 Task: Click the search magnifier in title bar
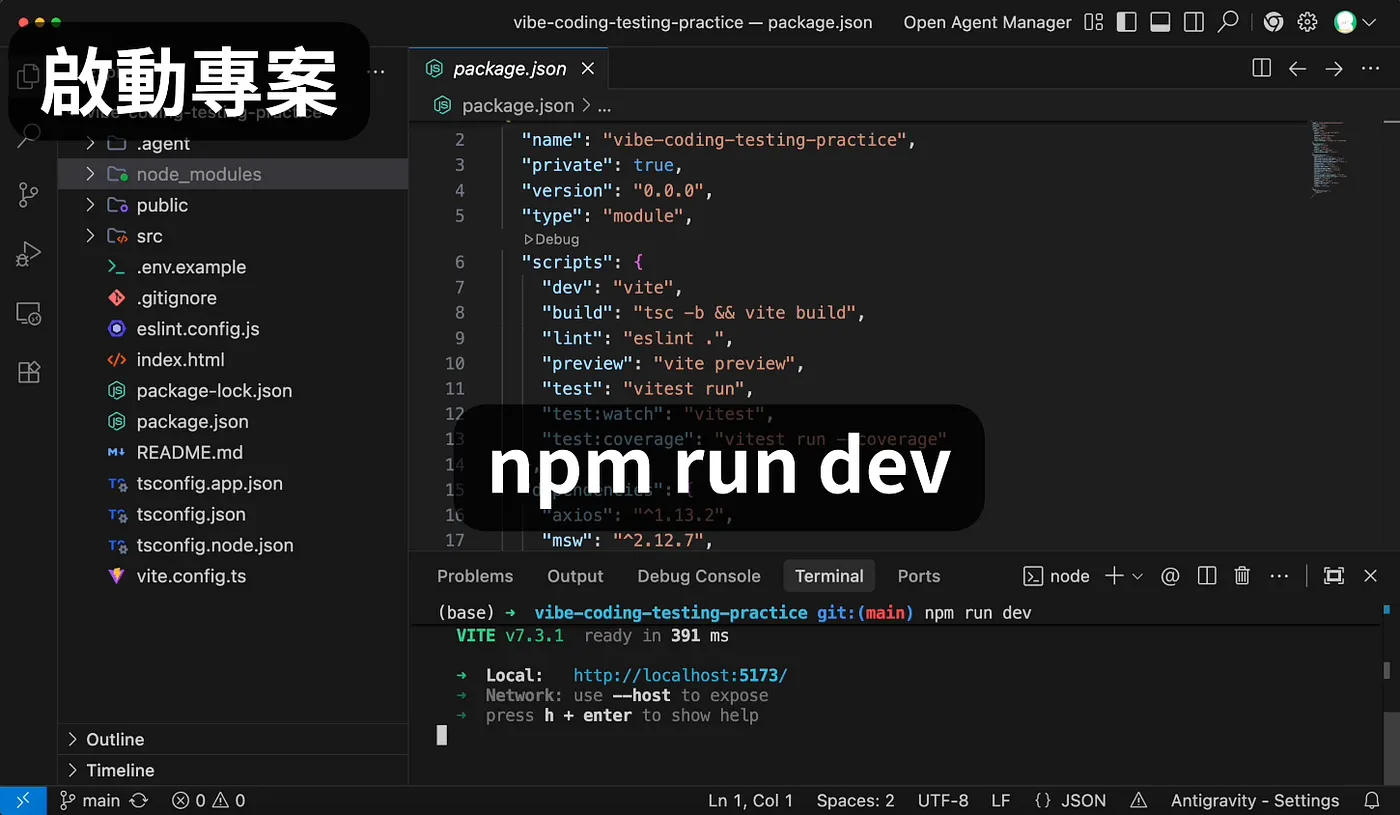(1228, 21)
